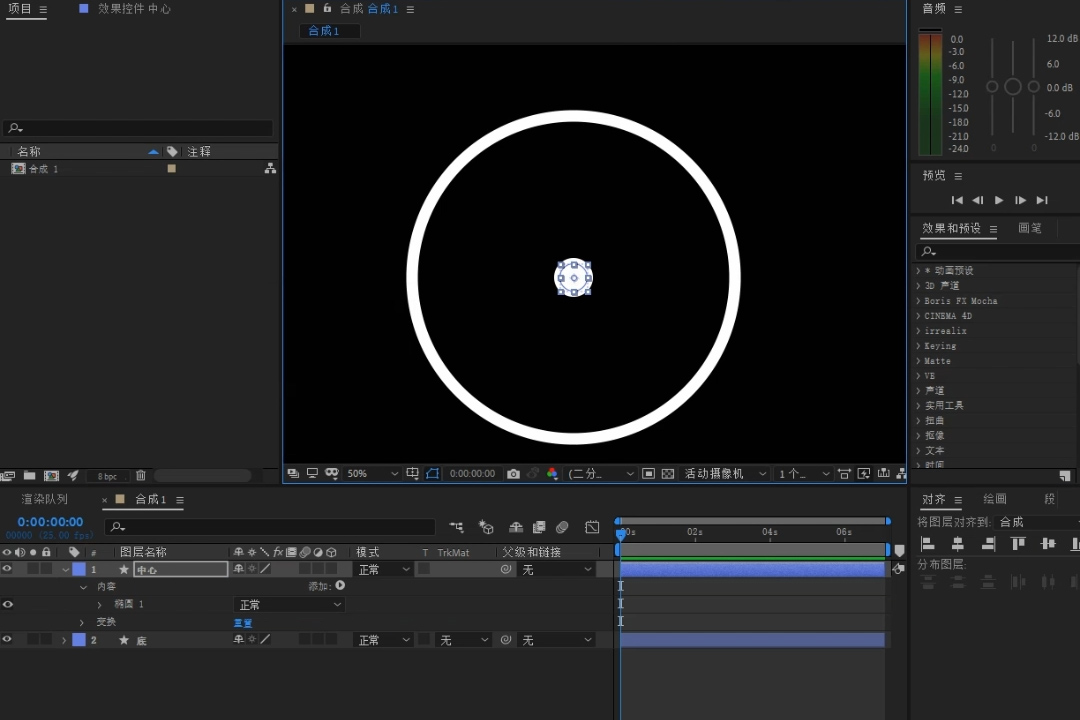Image resolution: width=1080 pixels, height=720 pixels.
Task: Click the 3D glasses preview icon in viewer
Action: 332,473
